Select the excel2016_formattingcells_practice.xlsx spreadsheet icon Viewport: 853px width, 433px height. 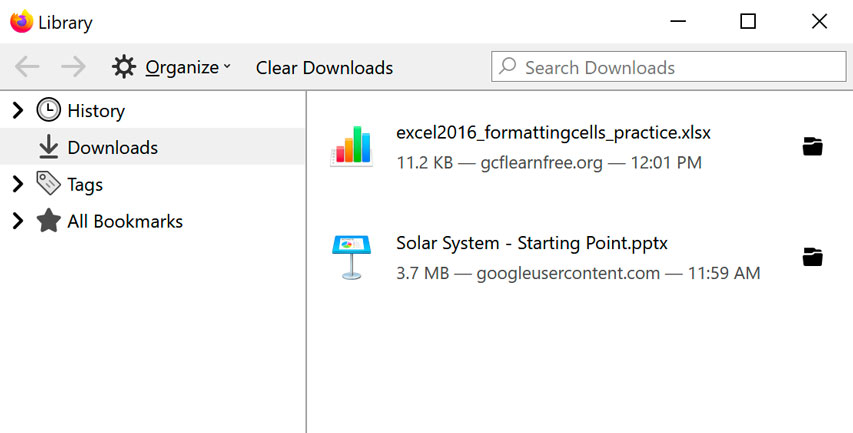[x=351, y=146]
